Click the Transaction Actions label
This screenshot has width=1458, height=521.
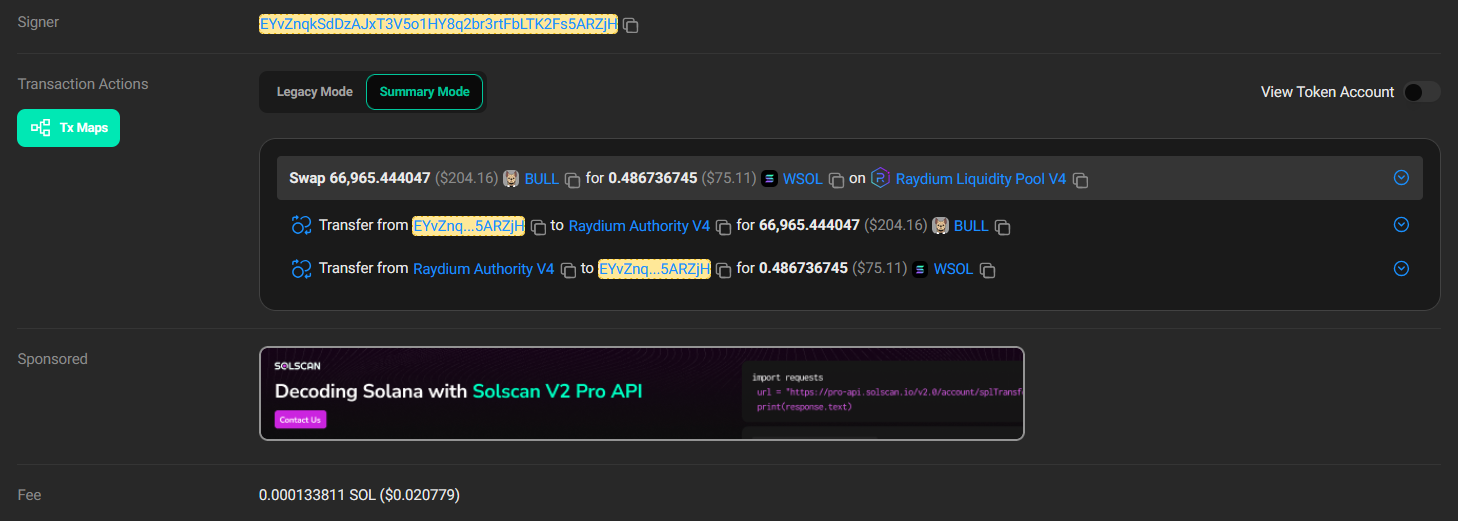pyautogui.click(x=83, y=84)
